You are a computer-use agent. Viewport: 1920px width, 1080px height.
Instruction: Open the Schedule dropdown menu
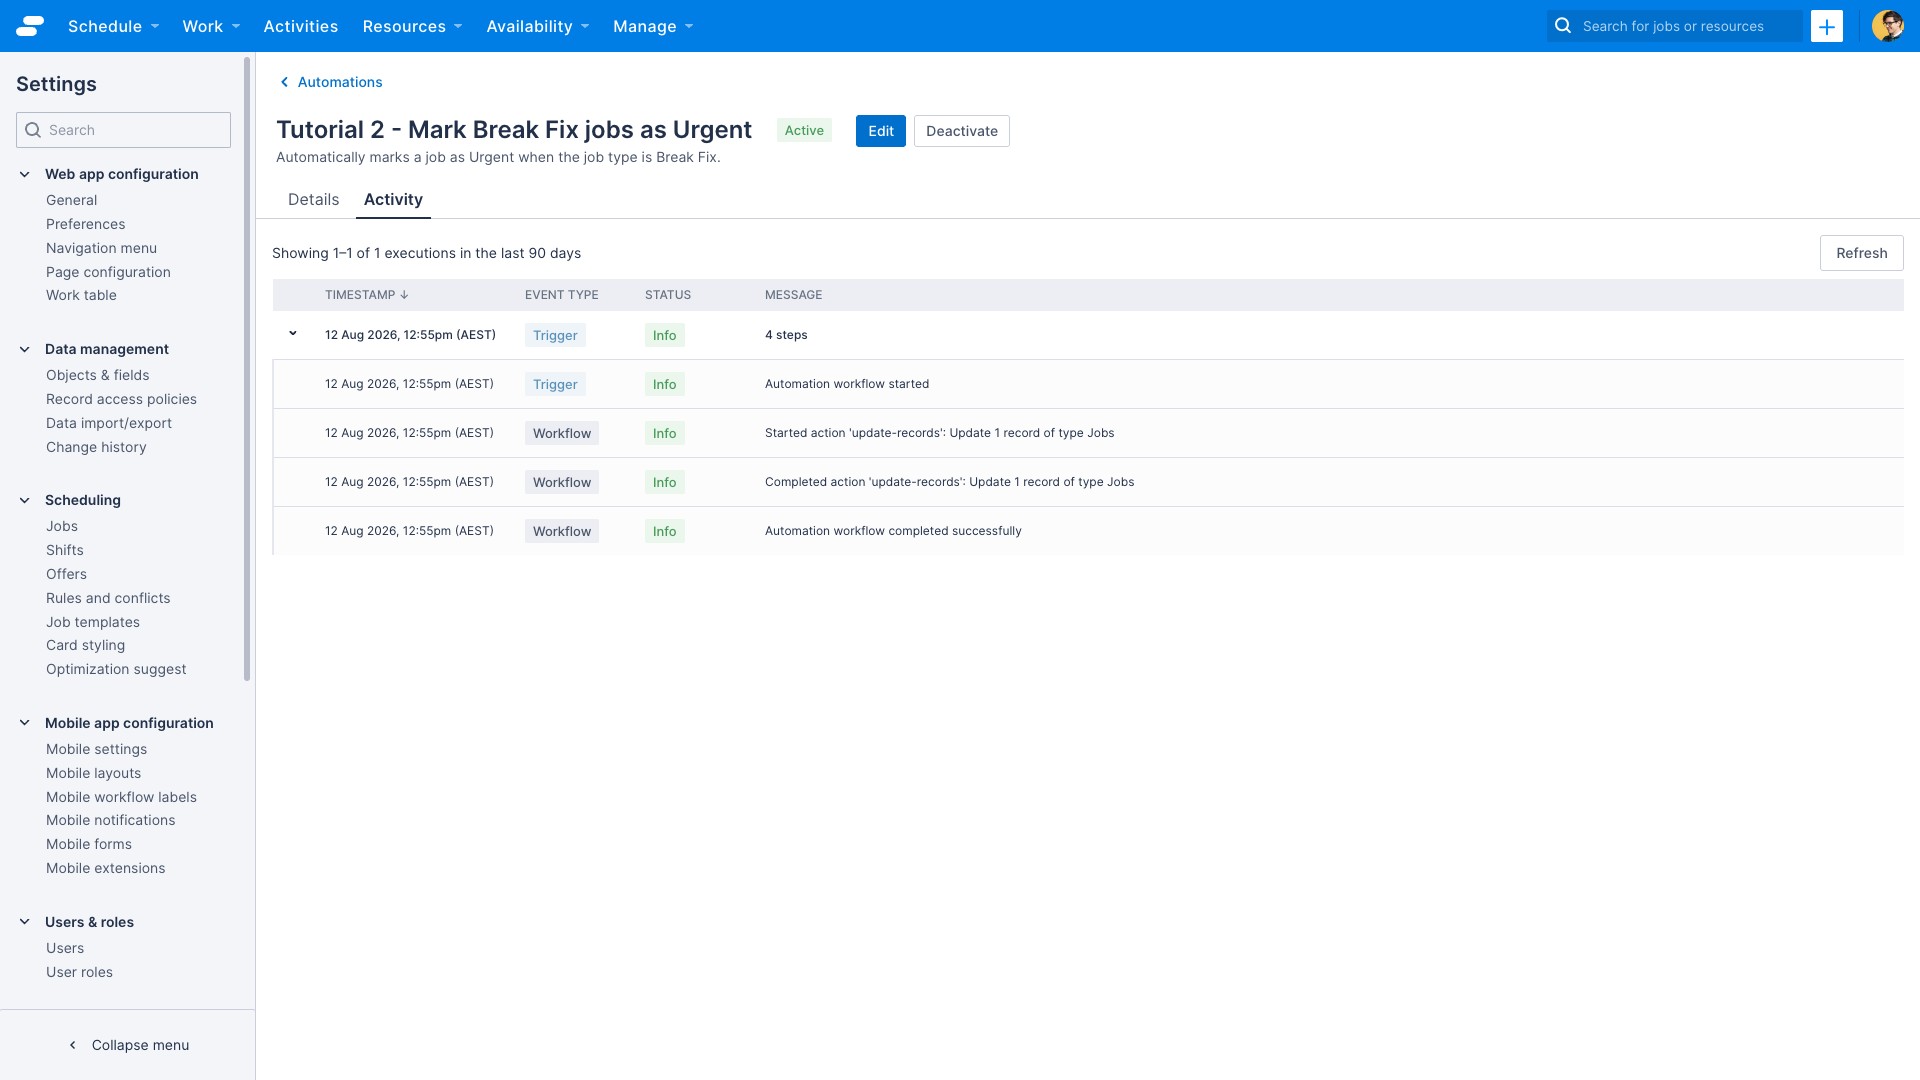[113, 26]
